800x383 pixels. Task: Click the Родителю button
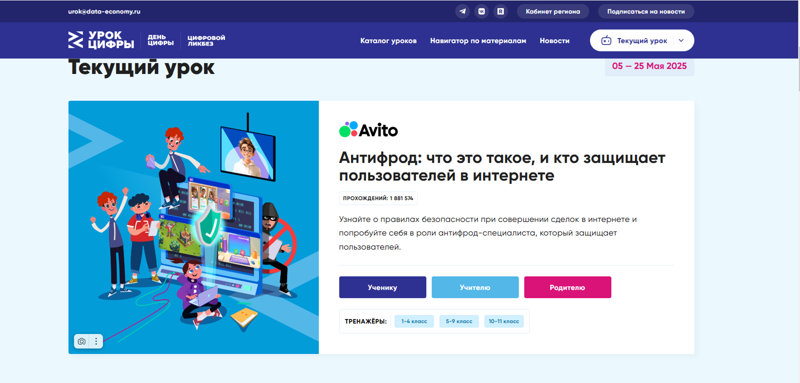pyautogui.click(x=567, y=287)
